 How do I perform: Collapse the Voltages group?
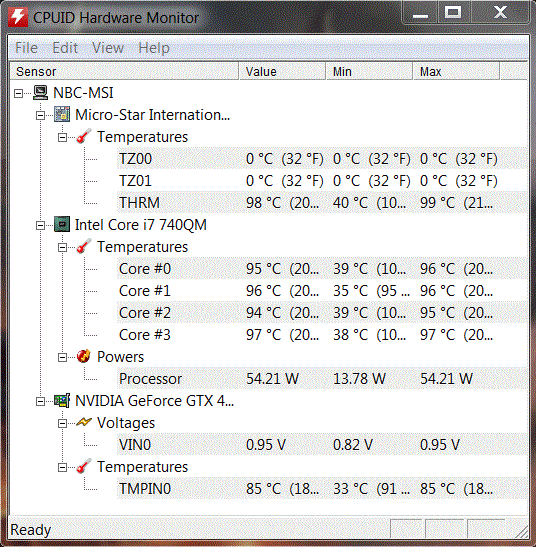(x=62, y=424)
